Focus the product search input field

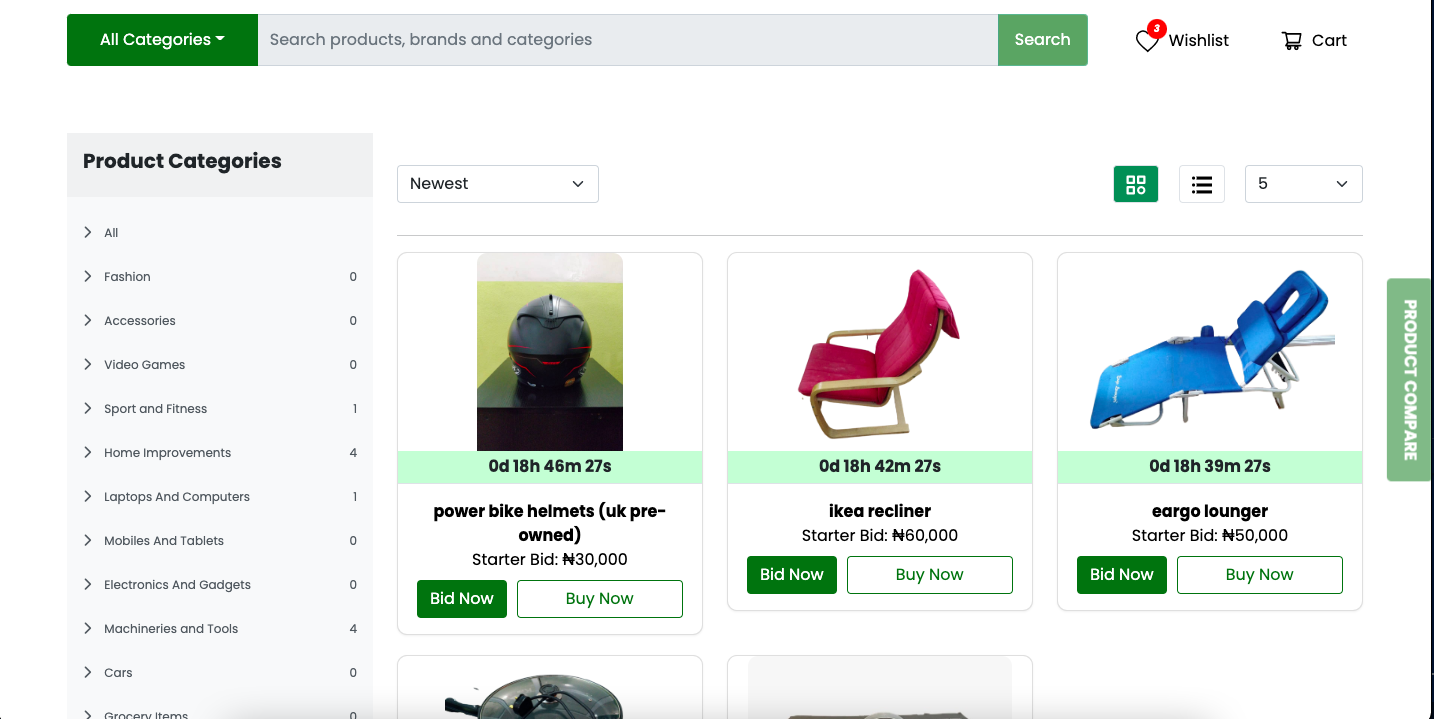pyautogui.click(x=628, y=40)
